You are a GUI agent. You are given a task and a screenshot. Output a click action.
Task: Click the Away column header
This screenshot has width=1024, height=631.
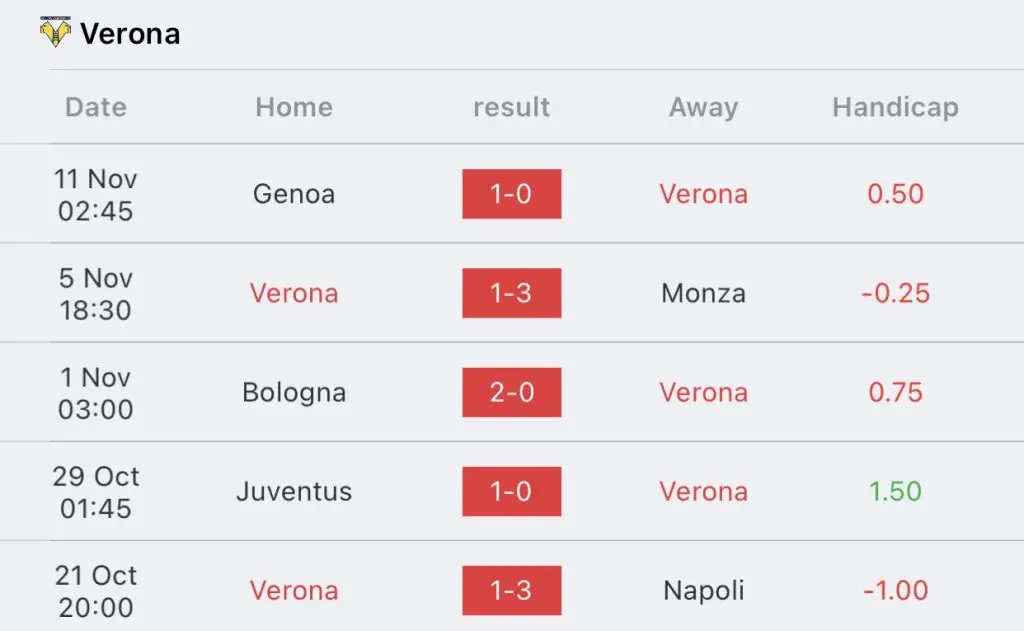pyautogui.click(x=703, y=107)
